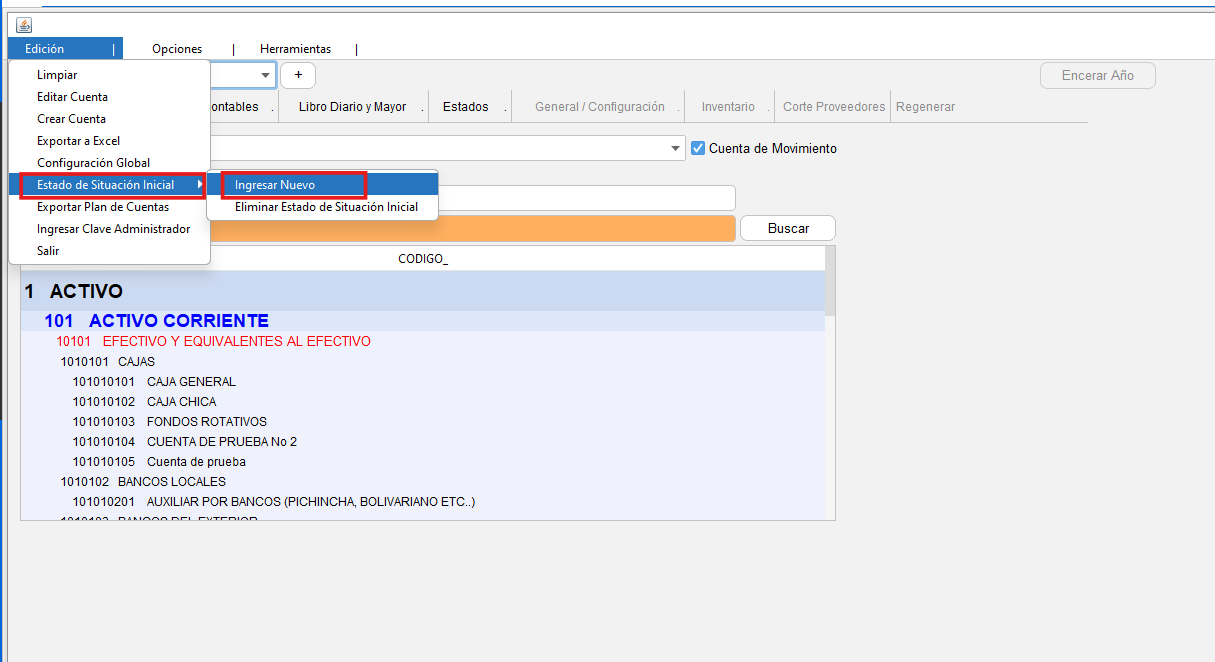Select the CAJA GENERAL account row
Viewport: 1215px width, 662px height.
[190, 381]
